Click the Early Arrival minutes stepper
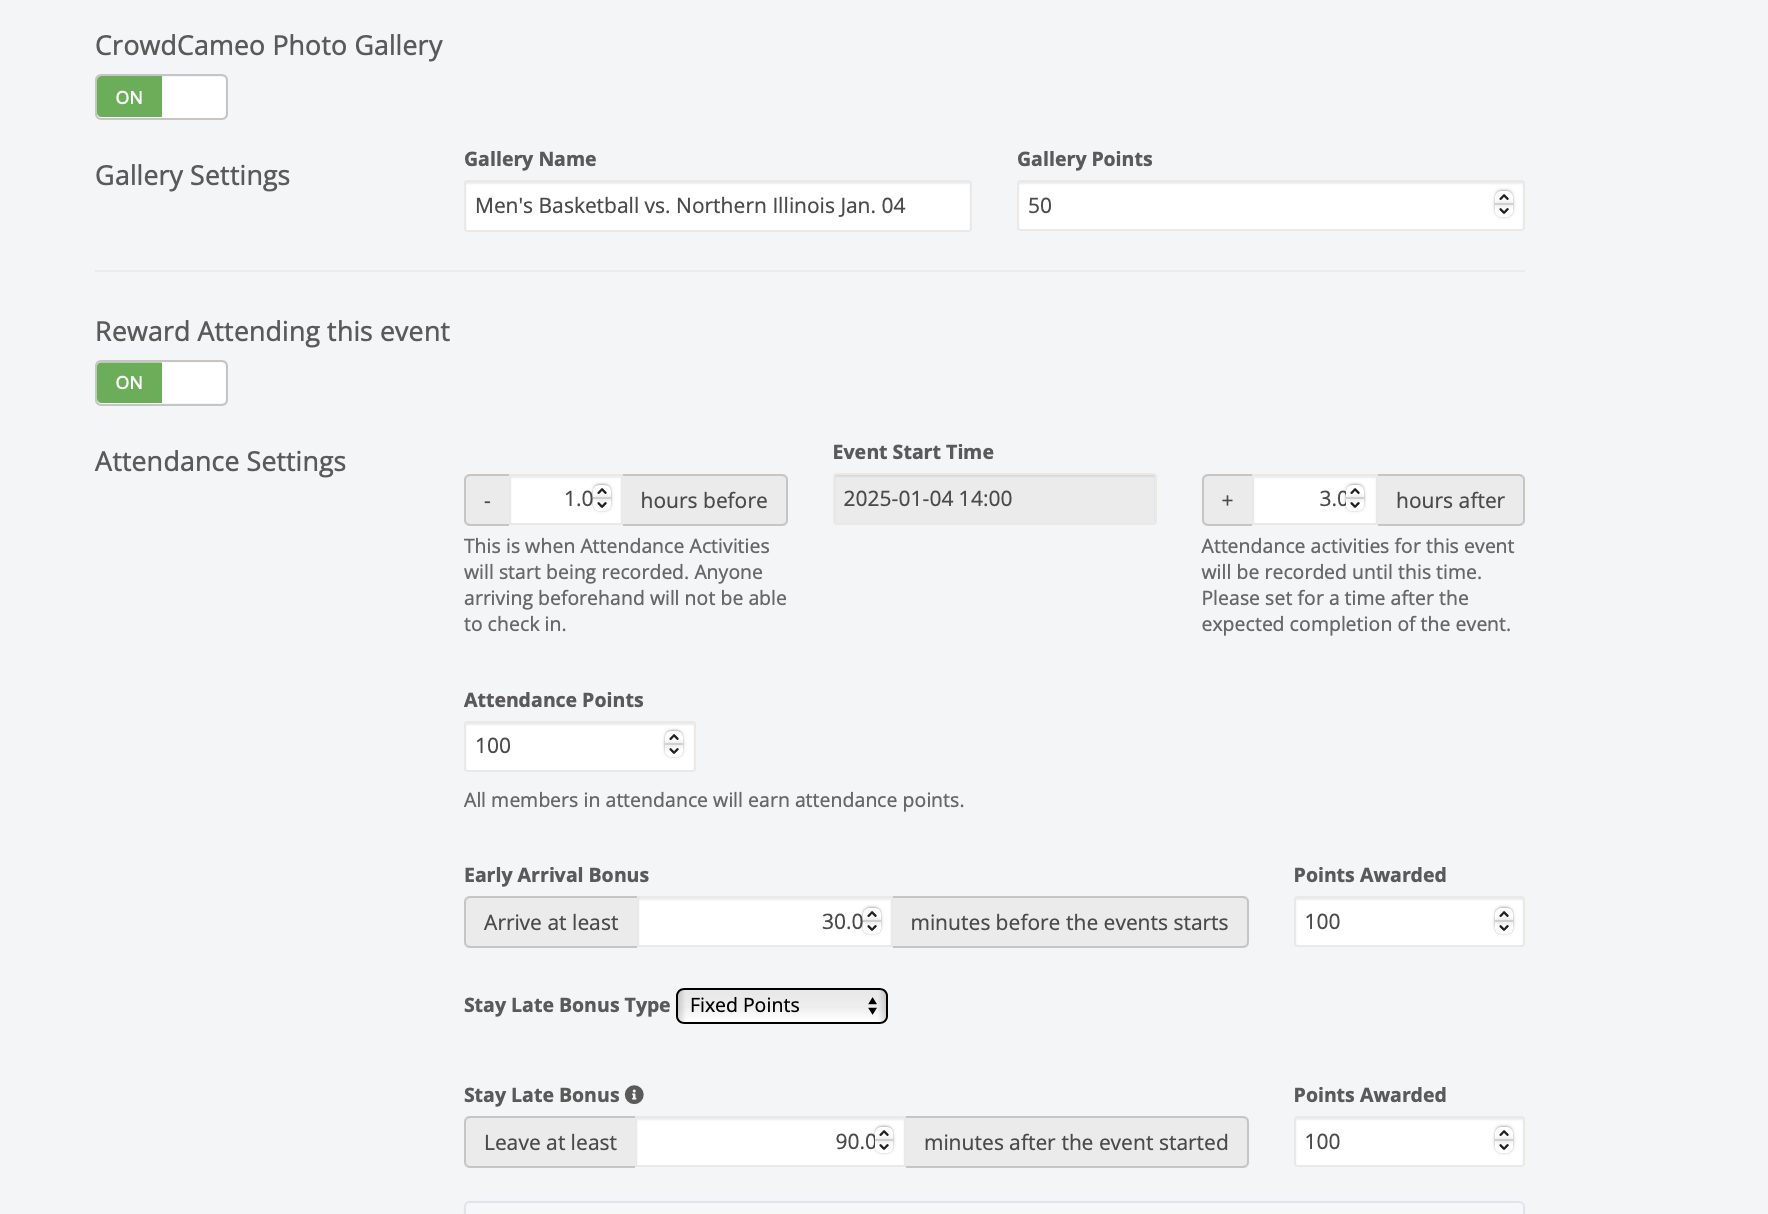1768x1214 pixels. tap(872, 921)
